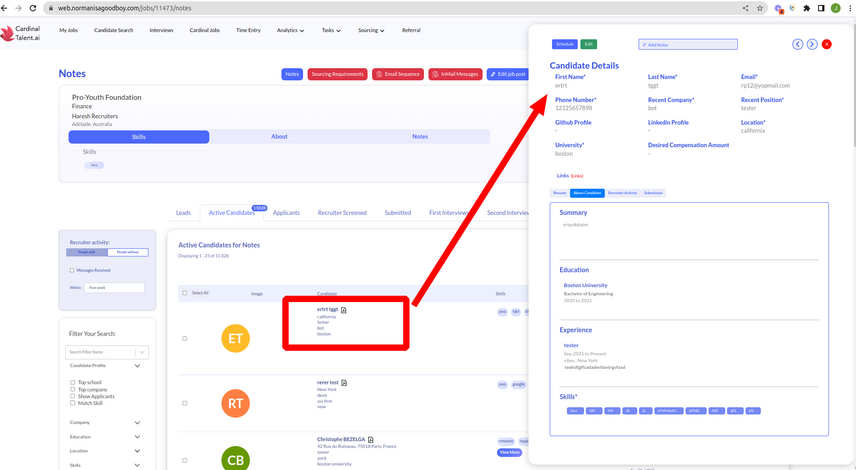Check the Select All checkbox
The width and height of the screenshot is (856, 470).
pyautogui.click(x=185, y=293)
